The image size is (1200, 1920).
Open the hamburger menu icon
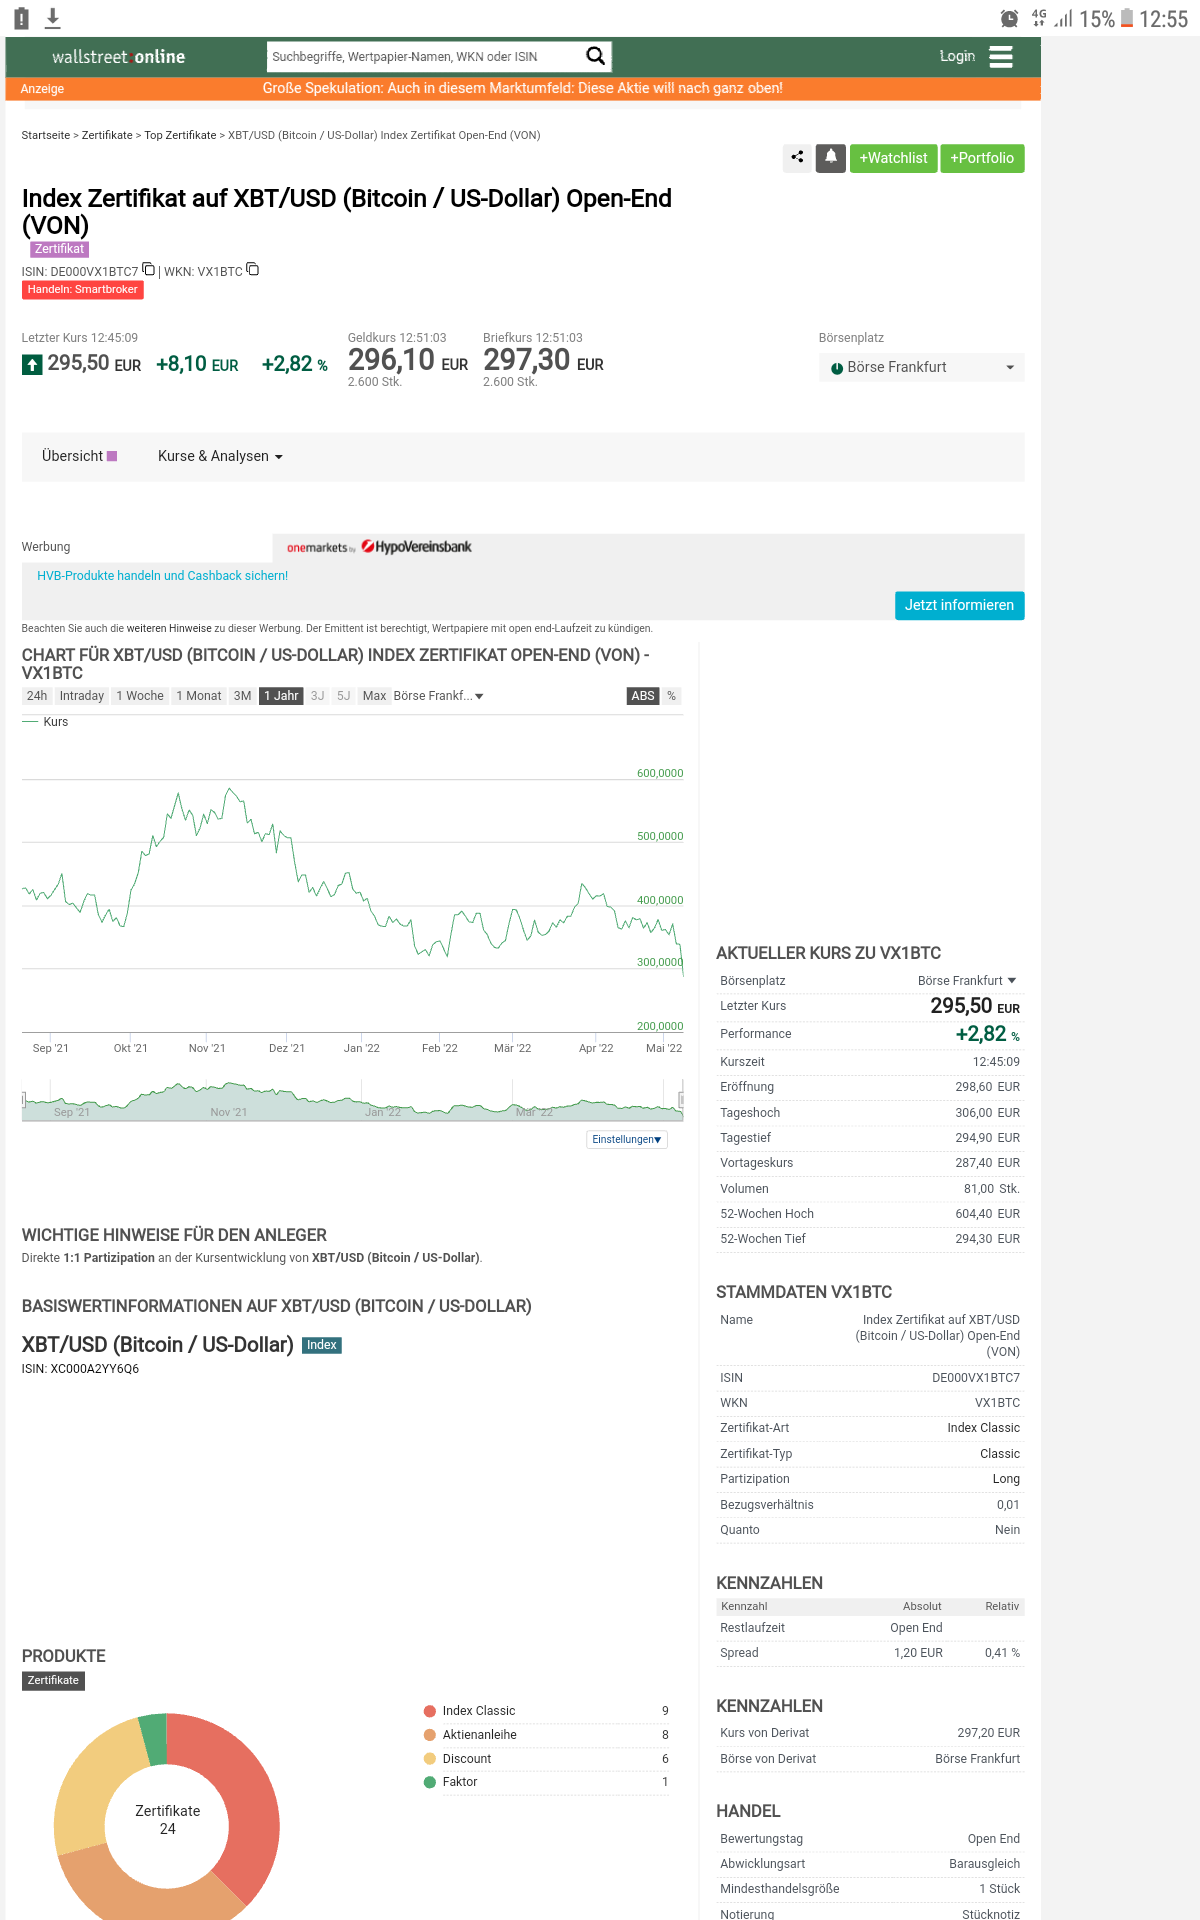tap(1001, 57)
